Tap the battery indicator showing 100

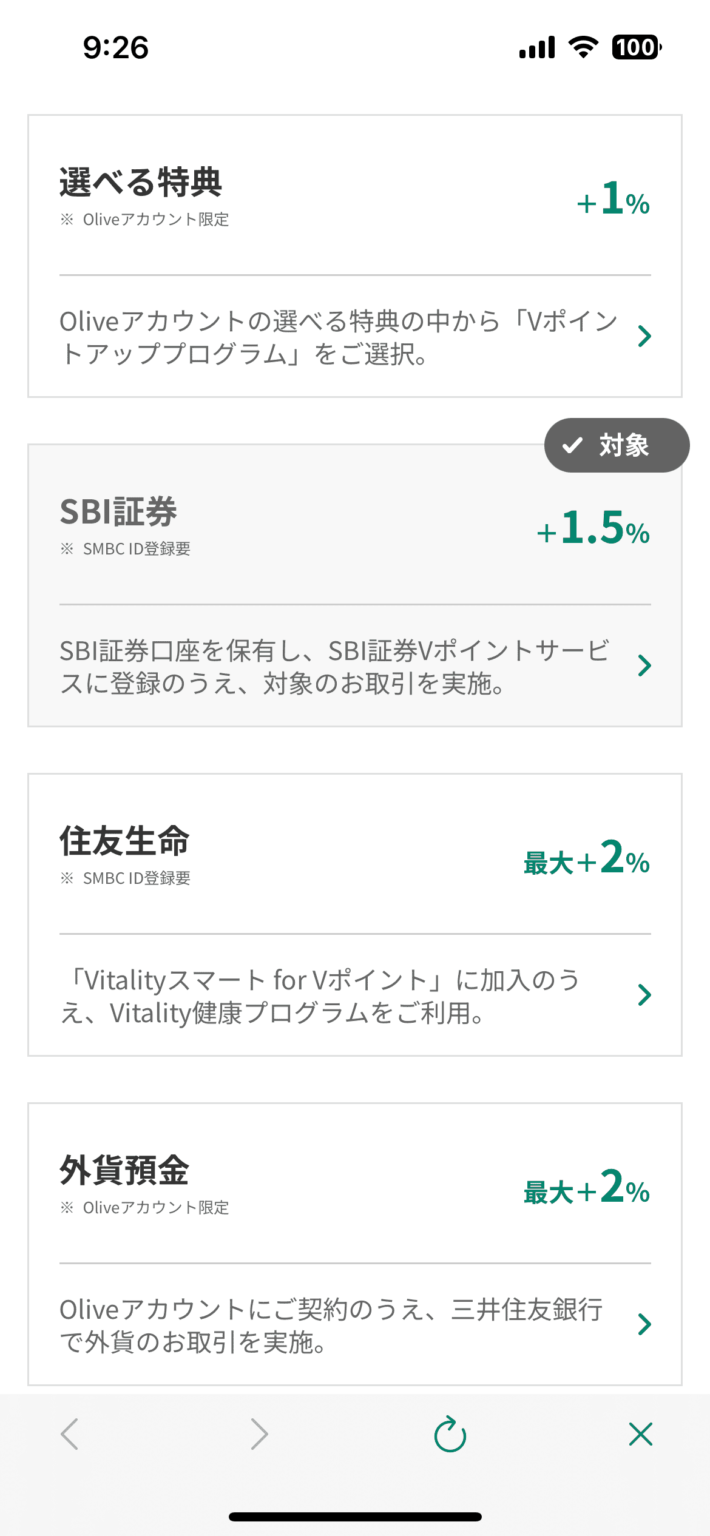click(x=634, y=46)
